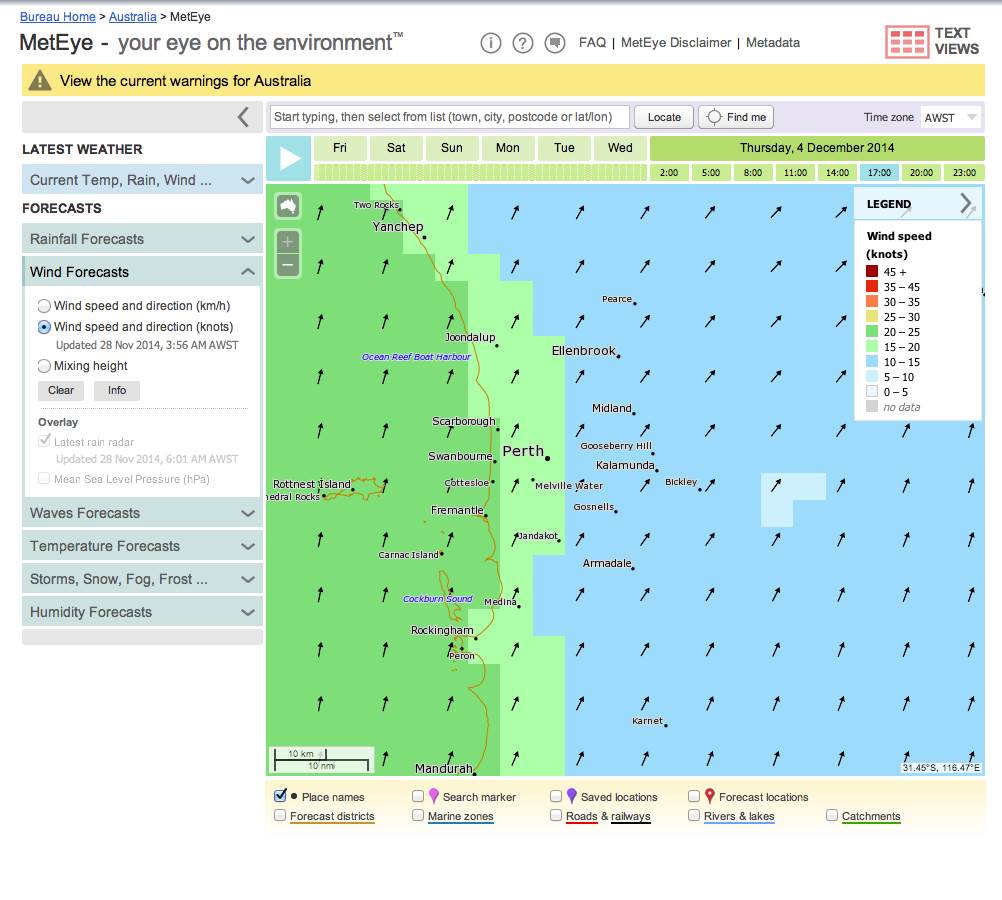The image size is (1002, 900).
Task: Select the Mixing height option
Action: (44, 366)
